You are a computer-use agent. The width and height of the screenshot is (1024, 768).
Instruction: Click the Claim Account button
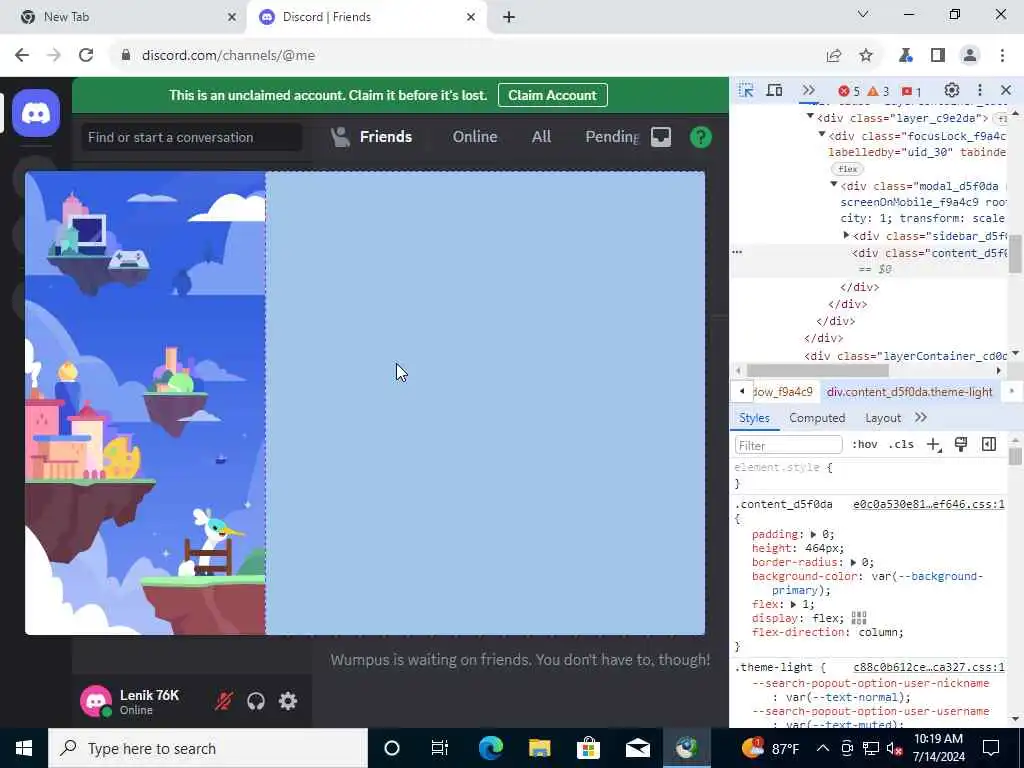552,95
